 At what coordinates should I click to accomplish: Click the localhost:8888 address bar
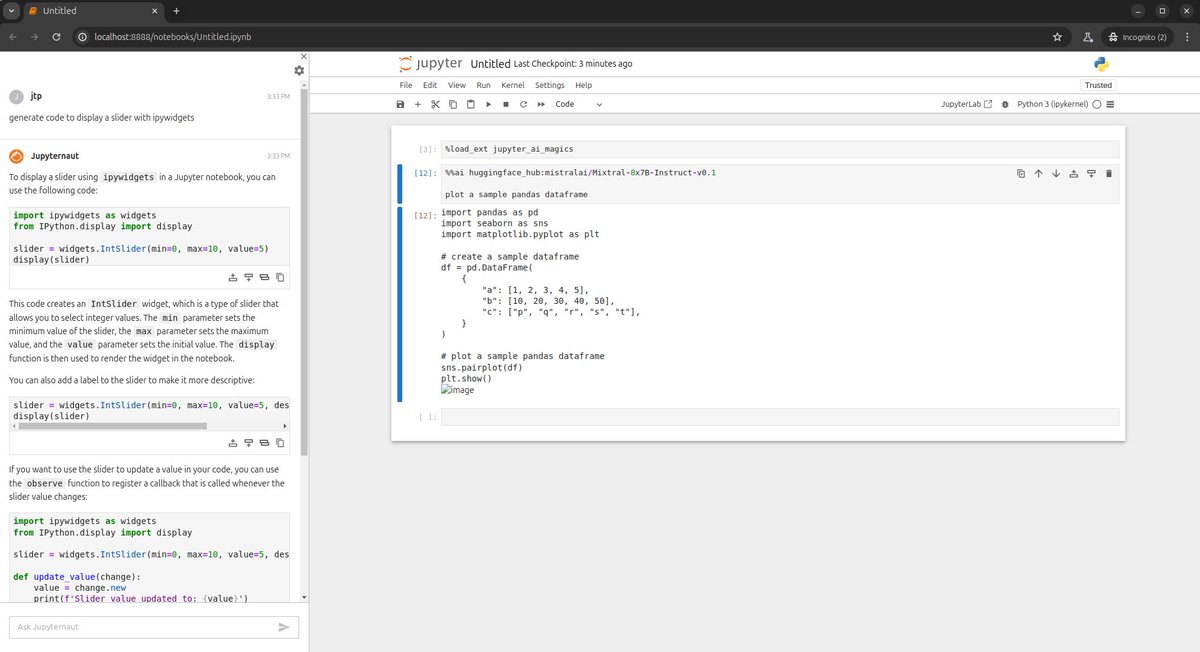pyautogui.click(x=560, y=37)
